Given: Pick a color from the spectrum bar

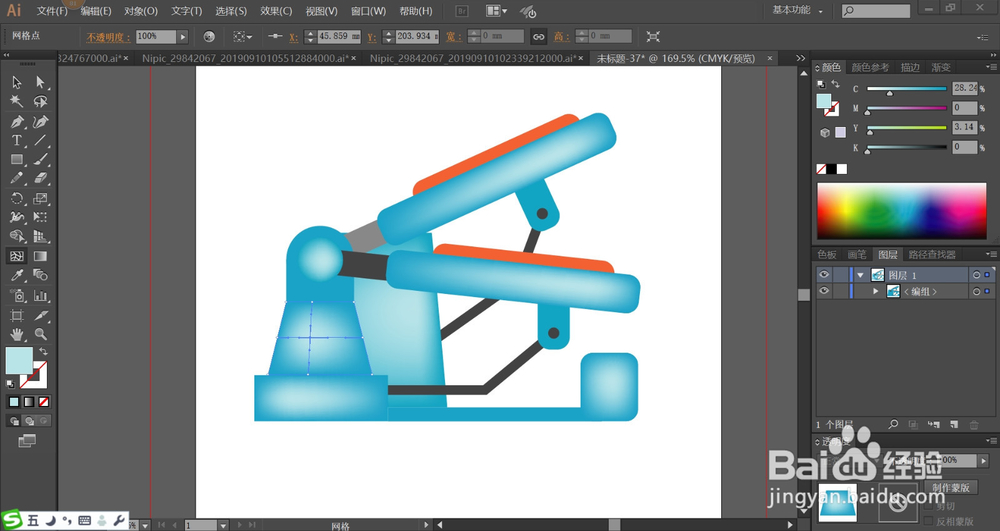Looking at the screenshot, I should click(902, 212).
